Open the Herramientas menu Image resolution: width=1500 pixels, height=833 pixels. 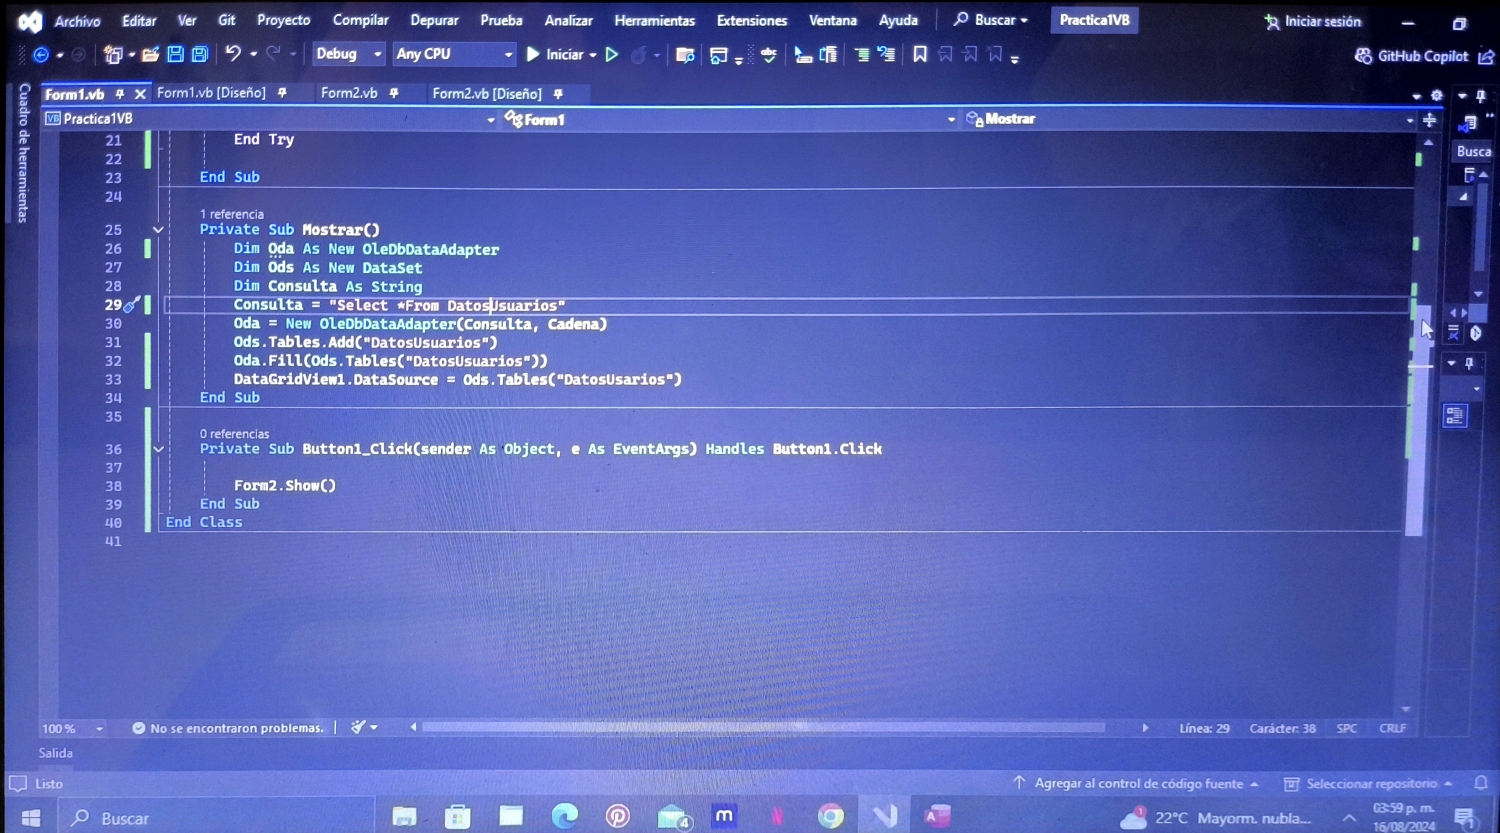tap(654, 20)
